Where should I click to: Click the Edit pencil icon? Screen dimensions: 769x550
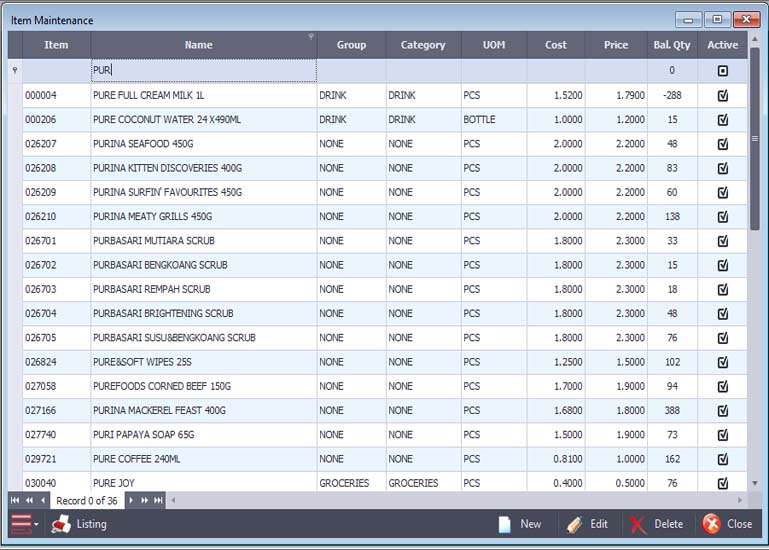coord(574,524)
